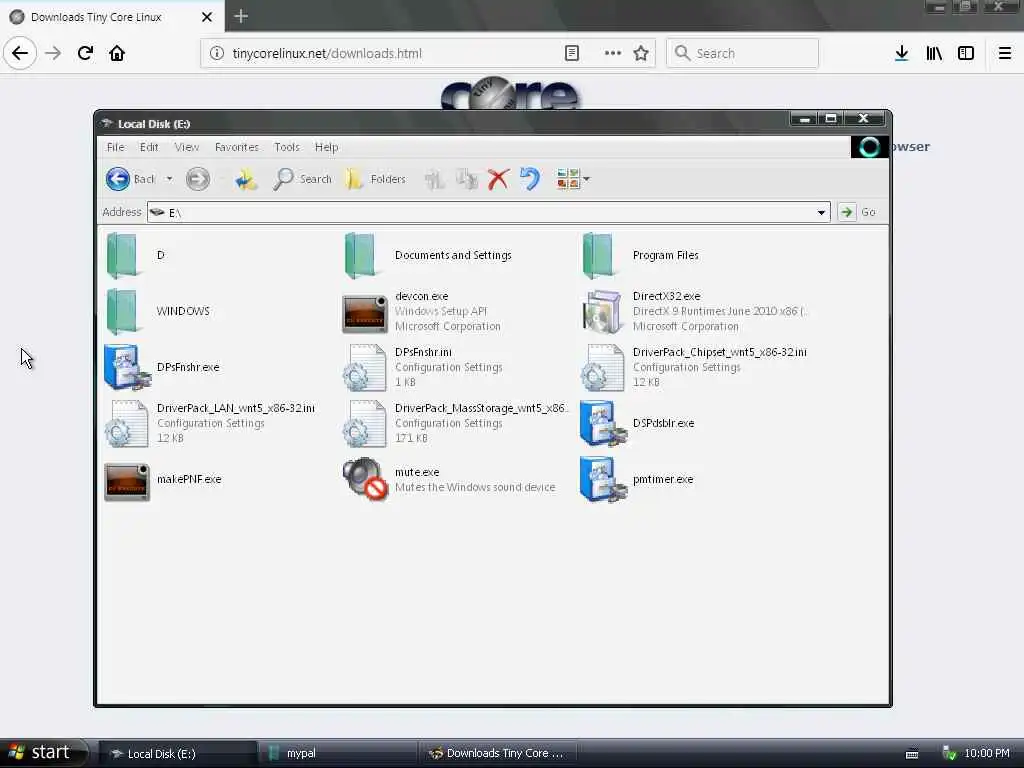Click the Explorer Forward arrow icon

click(x=198, y=179)
